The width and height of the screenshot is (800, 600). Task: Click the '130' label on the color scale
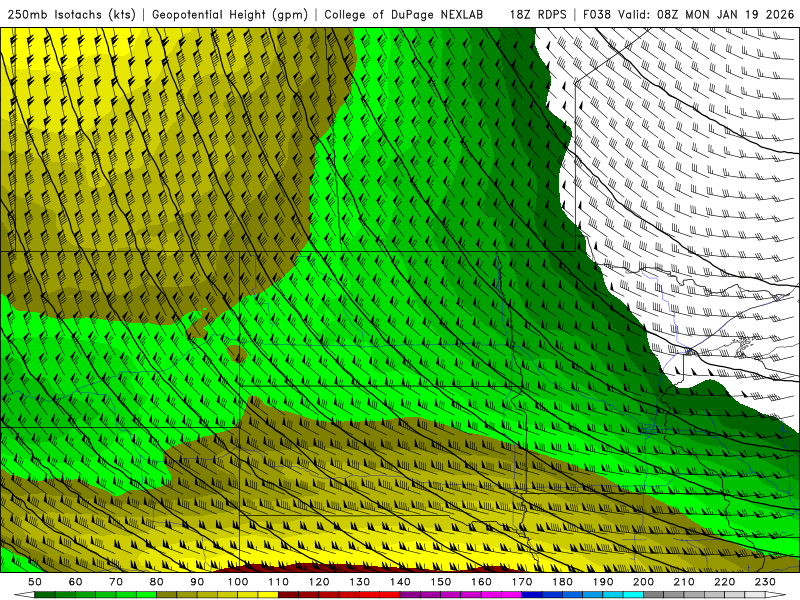coord(360,582)
